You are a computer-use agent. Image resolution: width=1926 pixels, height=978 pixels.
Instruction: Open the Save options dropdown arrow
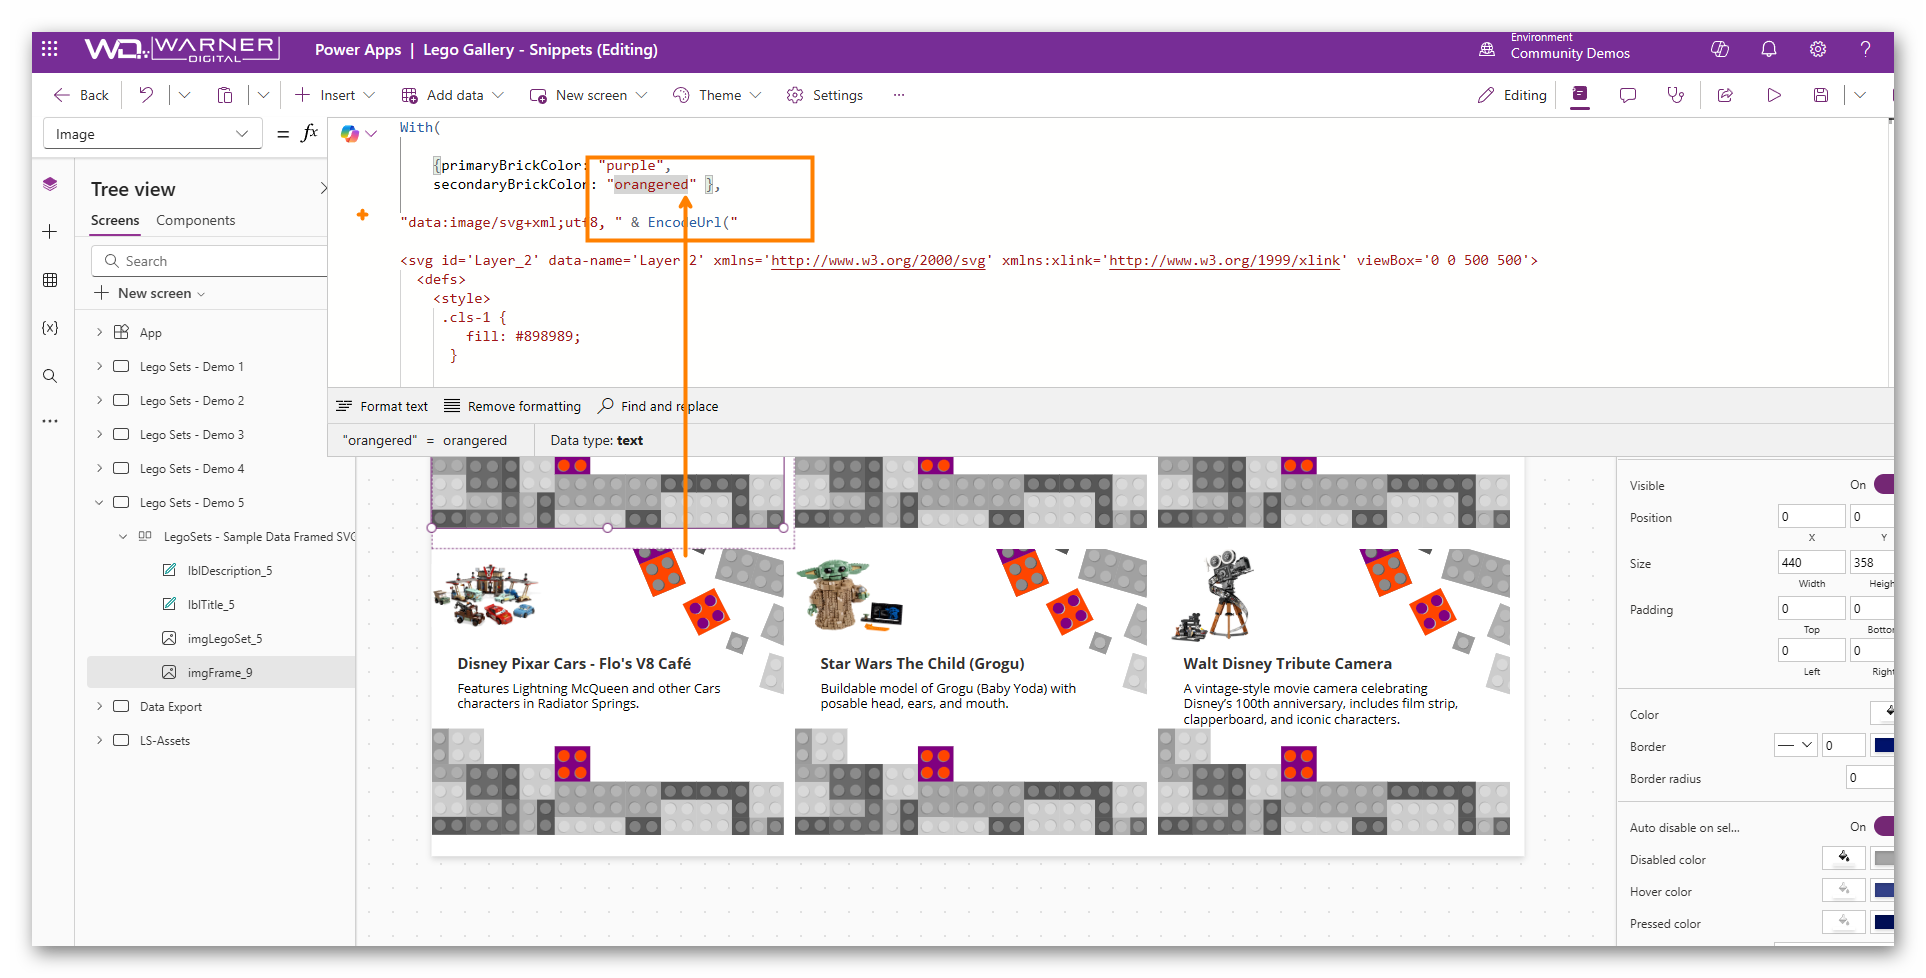point(1860,95)
